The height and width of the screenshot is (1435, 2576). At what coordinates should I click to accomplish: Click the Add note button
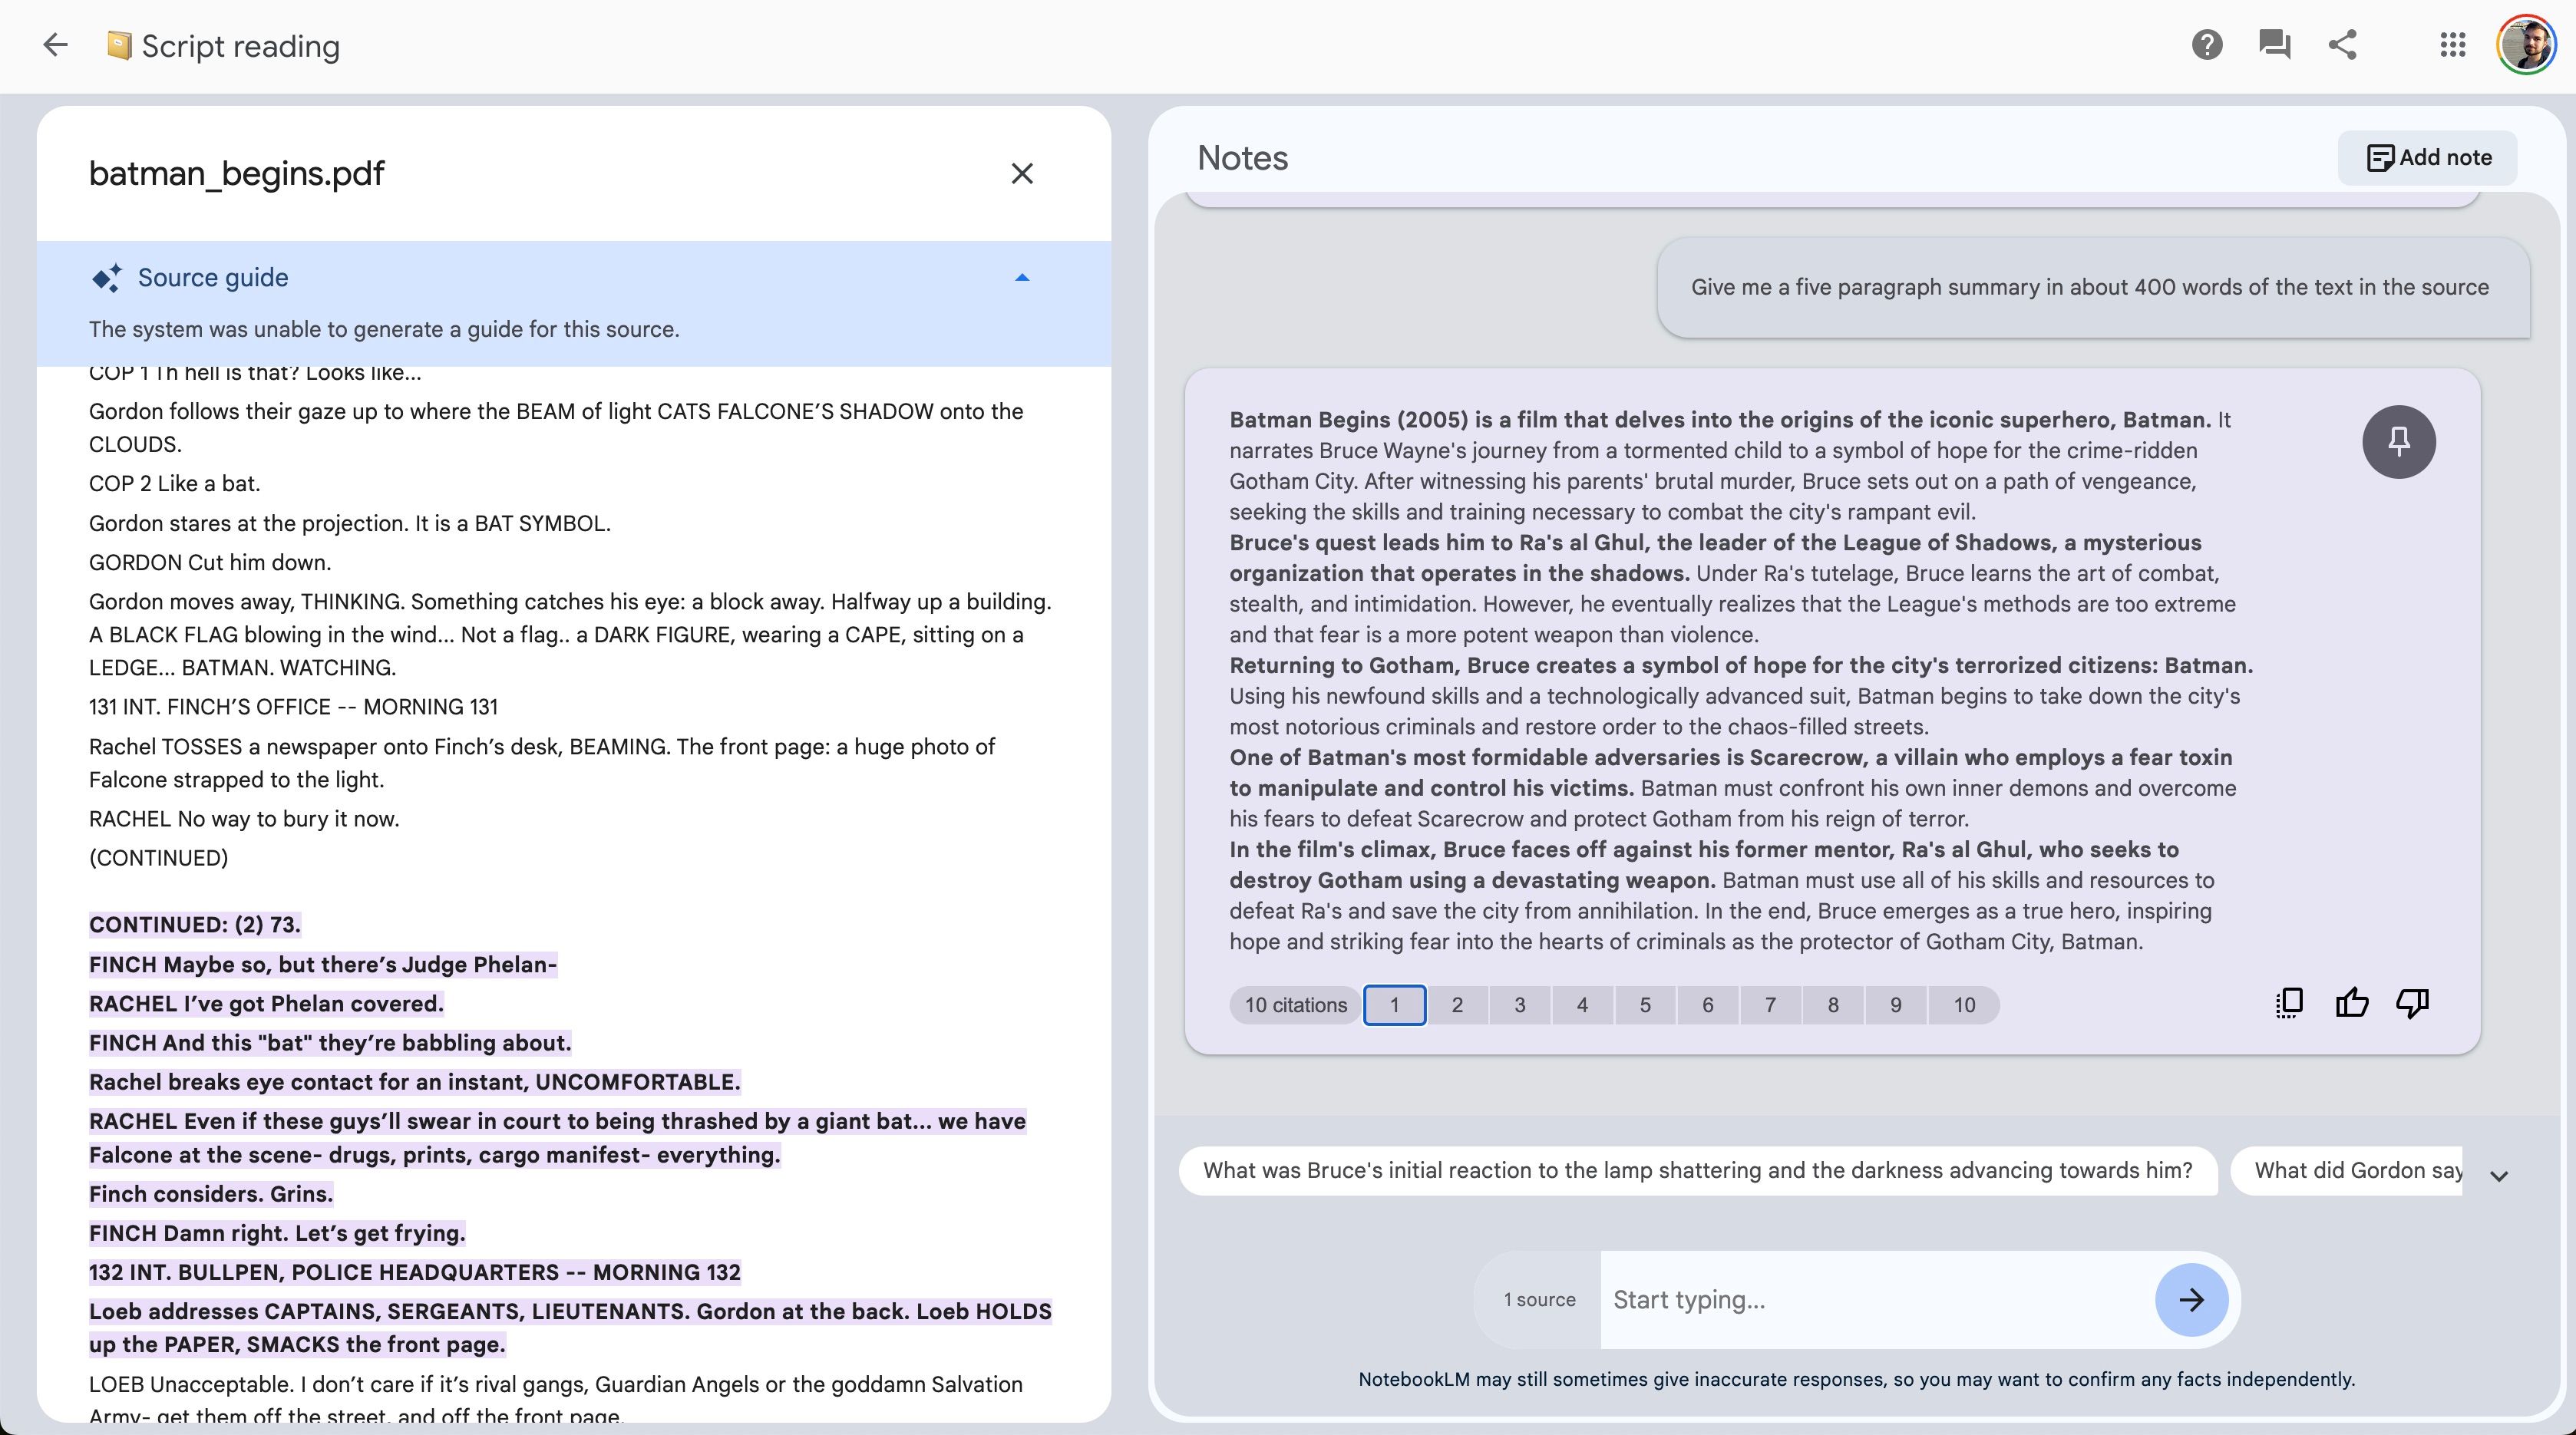(x=2427, y=157)
